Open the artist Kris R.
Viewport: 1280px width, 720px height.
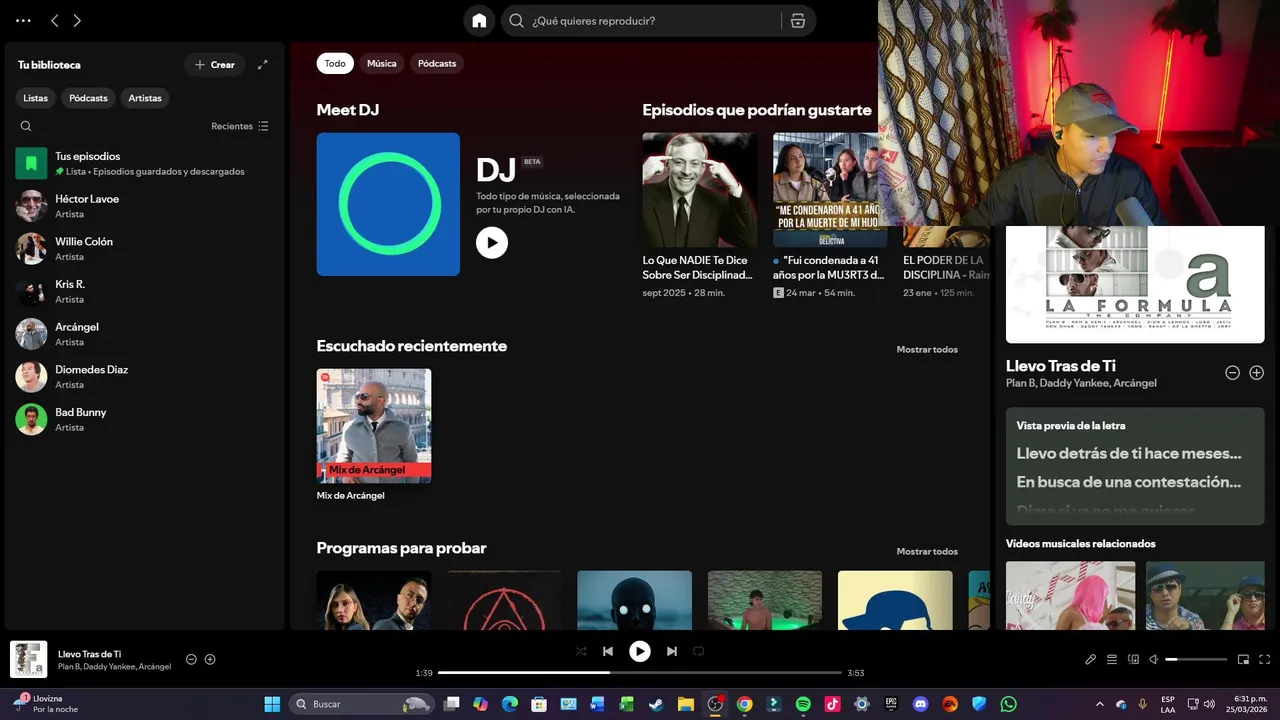click(145, 291)
